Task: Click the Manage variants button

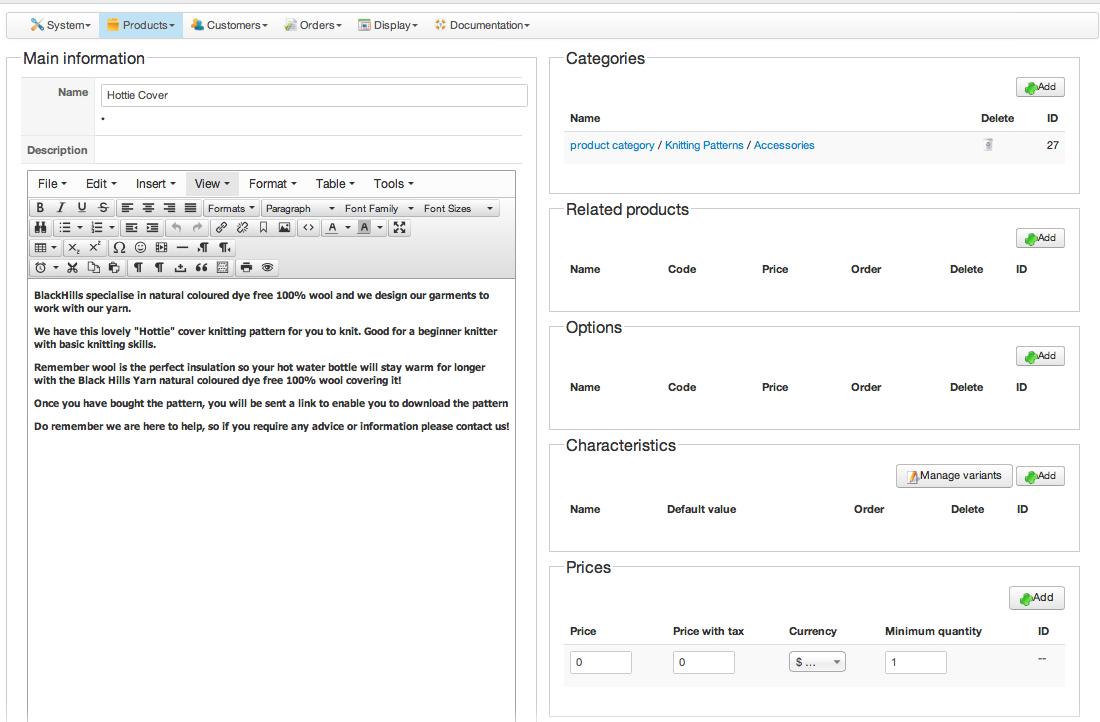Action: [954, 476]
